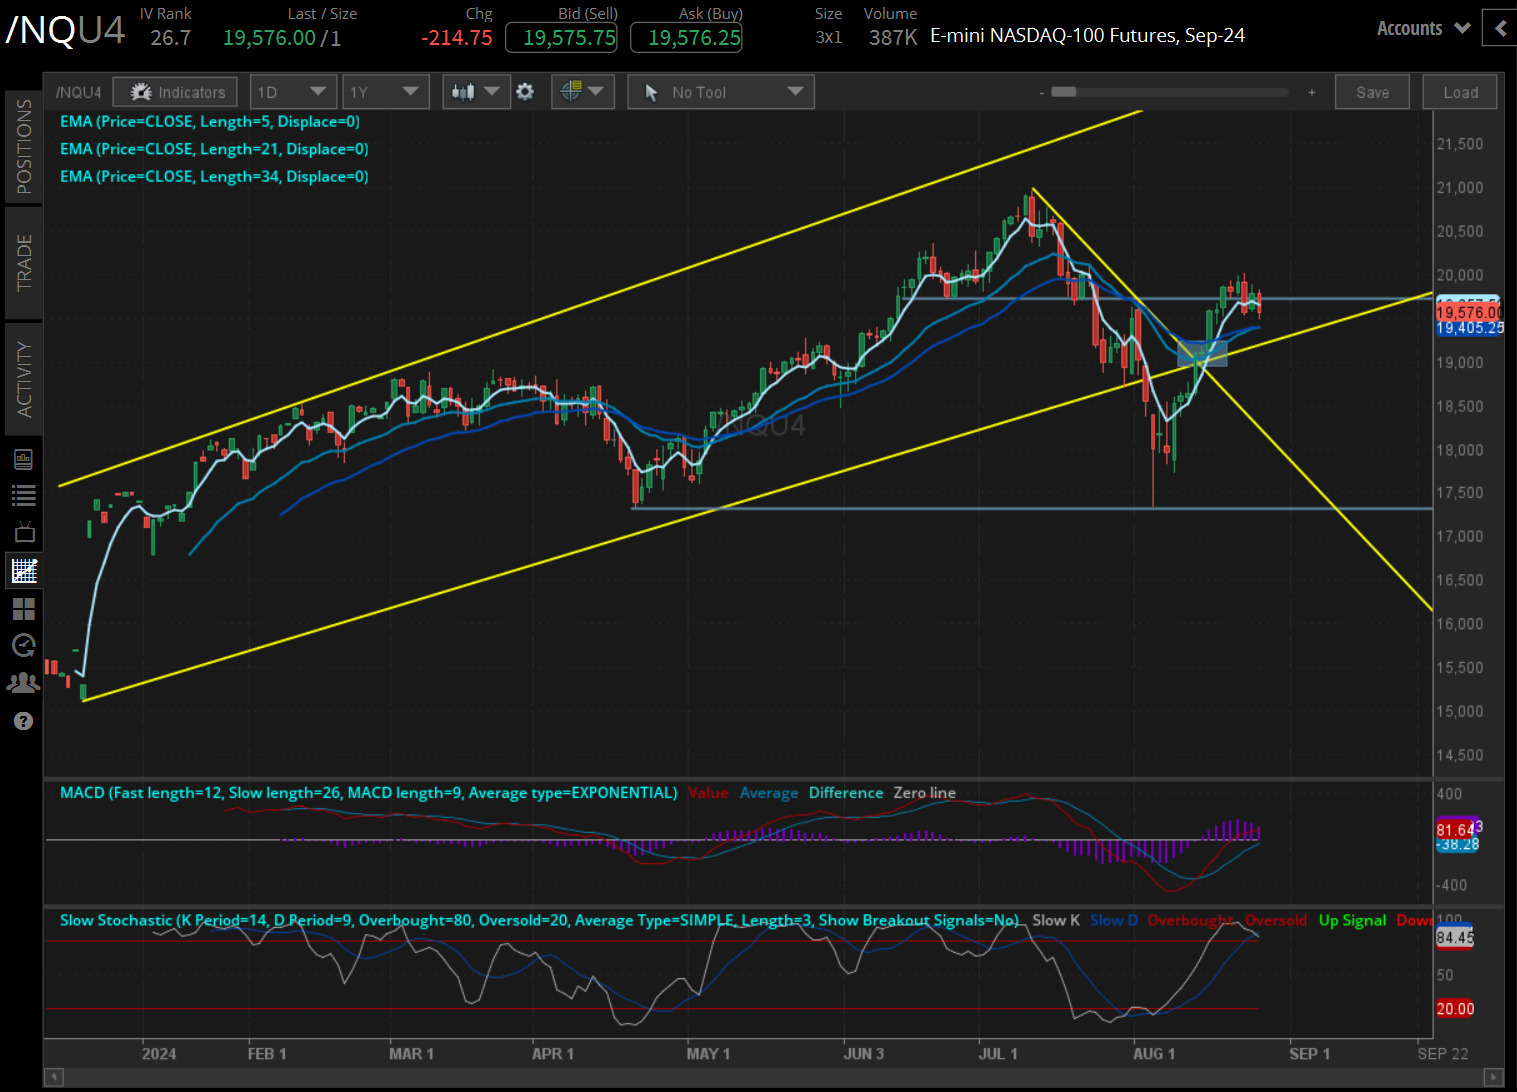Screen dimensions: 1517x1092
Task: Click the EMA Length=5 indicator label
Action: pos(210,121)
